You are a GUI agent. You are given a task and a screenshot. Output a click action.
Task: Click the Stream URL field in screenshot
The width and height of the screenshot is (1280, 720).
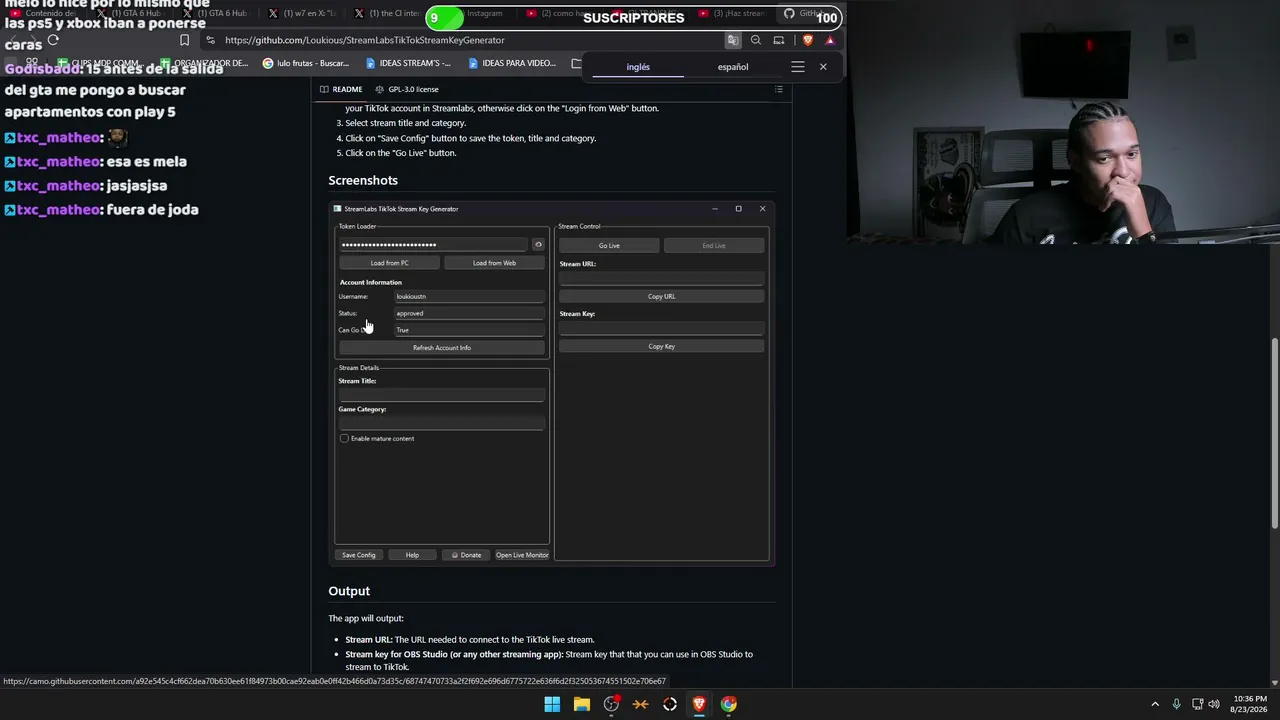click(661, 278)
